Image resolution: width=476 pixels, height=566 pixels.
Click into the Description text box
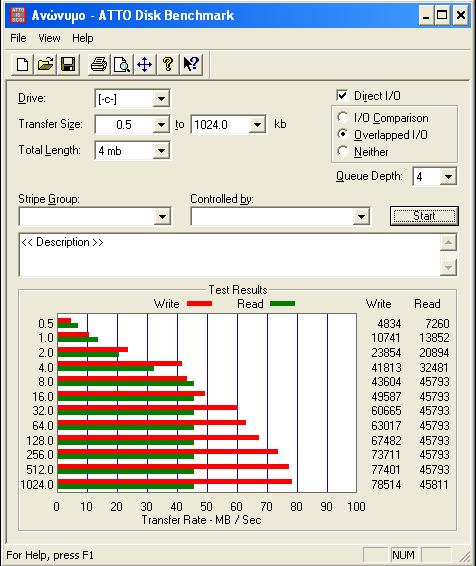click(x=230, y=255)
